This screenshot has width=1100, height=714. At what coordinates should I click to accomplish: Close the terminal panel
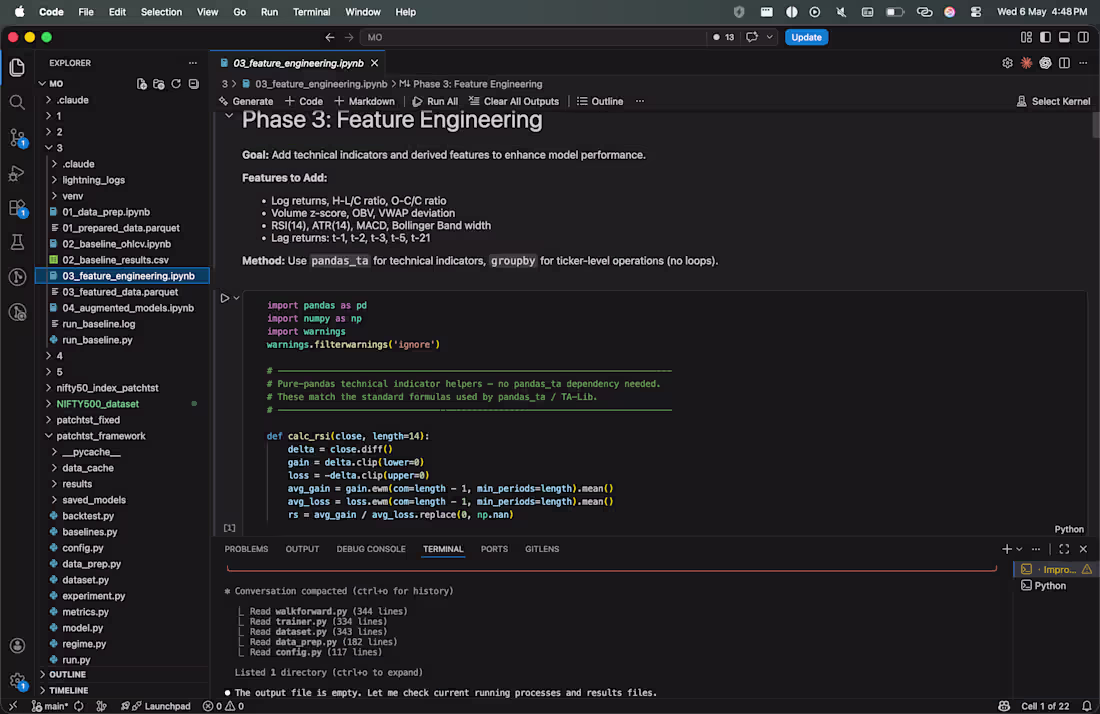(1083, 549)
